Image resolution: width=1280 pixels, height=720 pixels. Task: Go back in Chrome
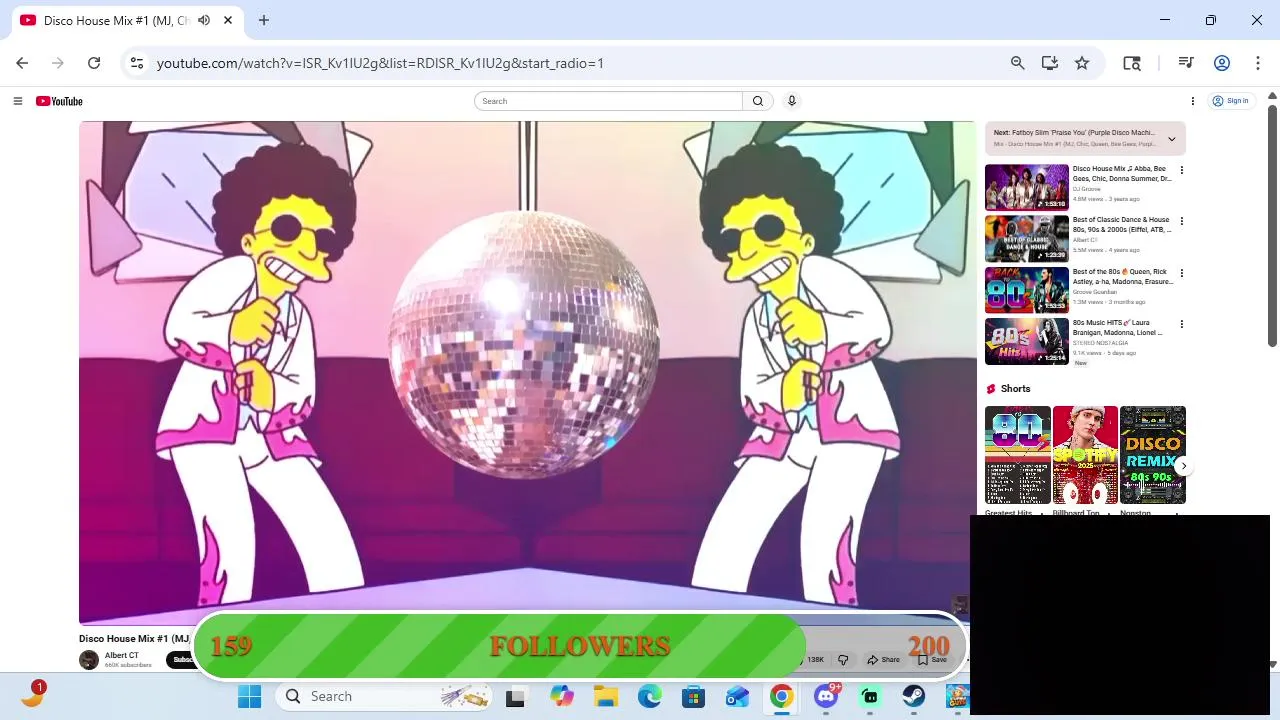22,63
